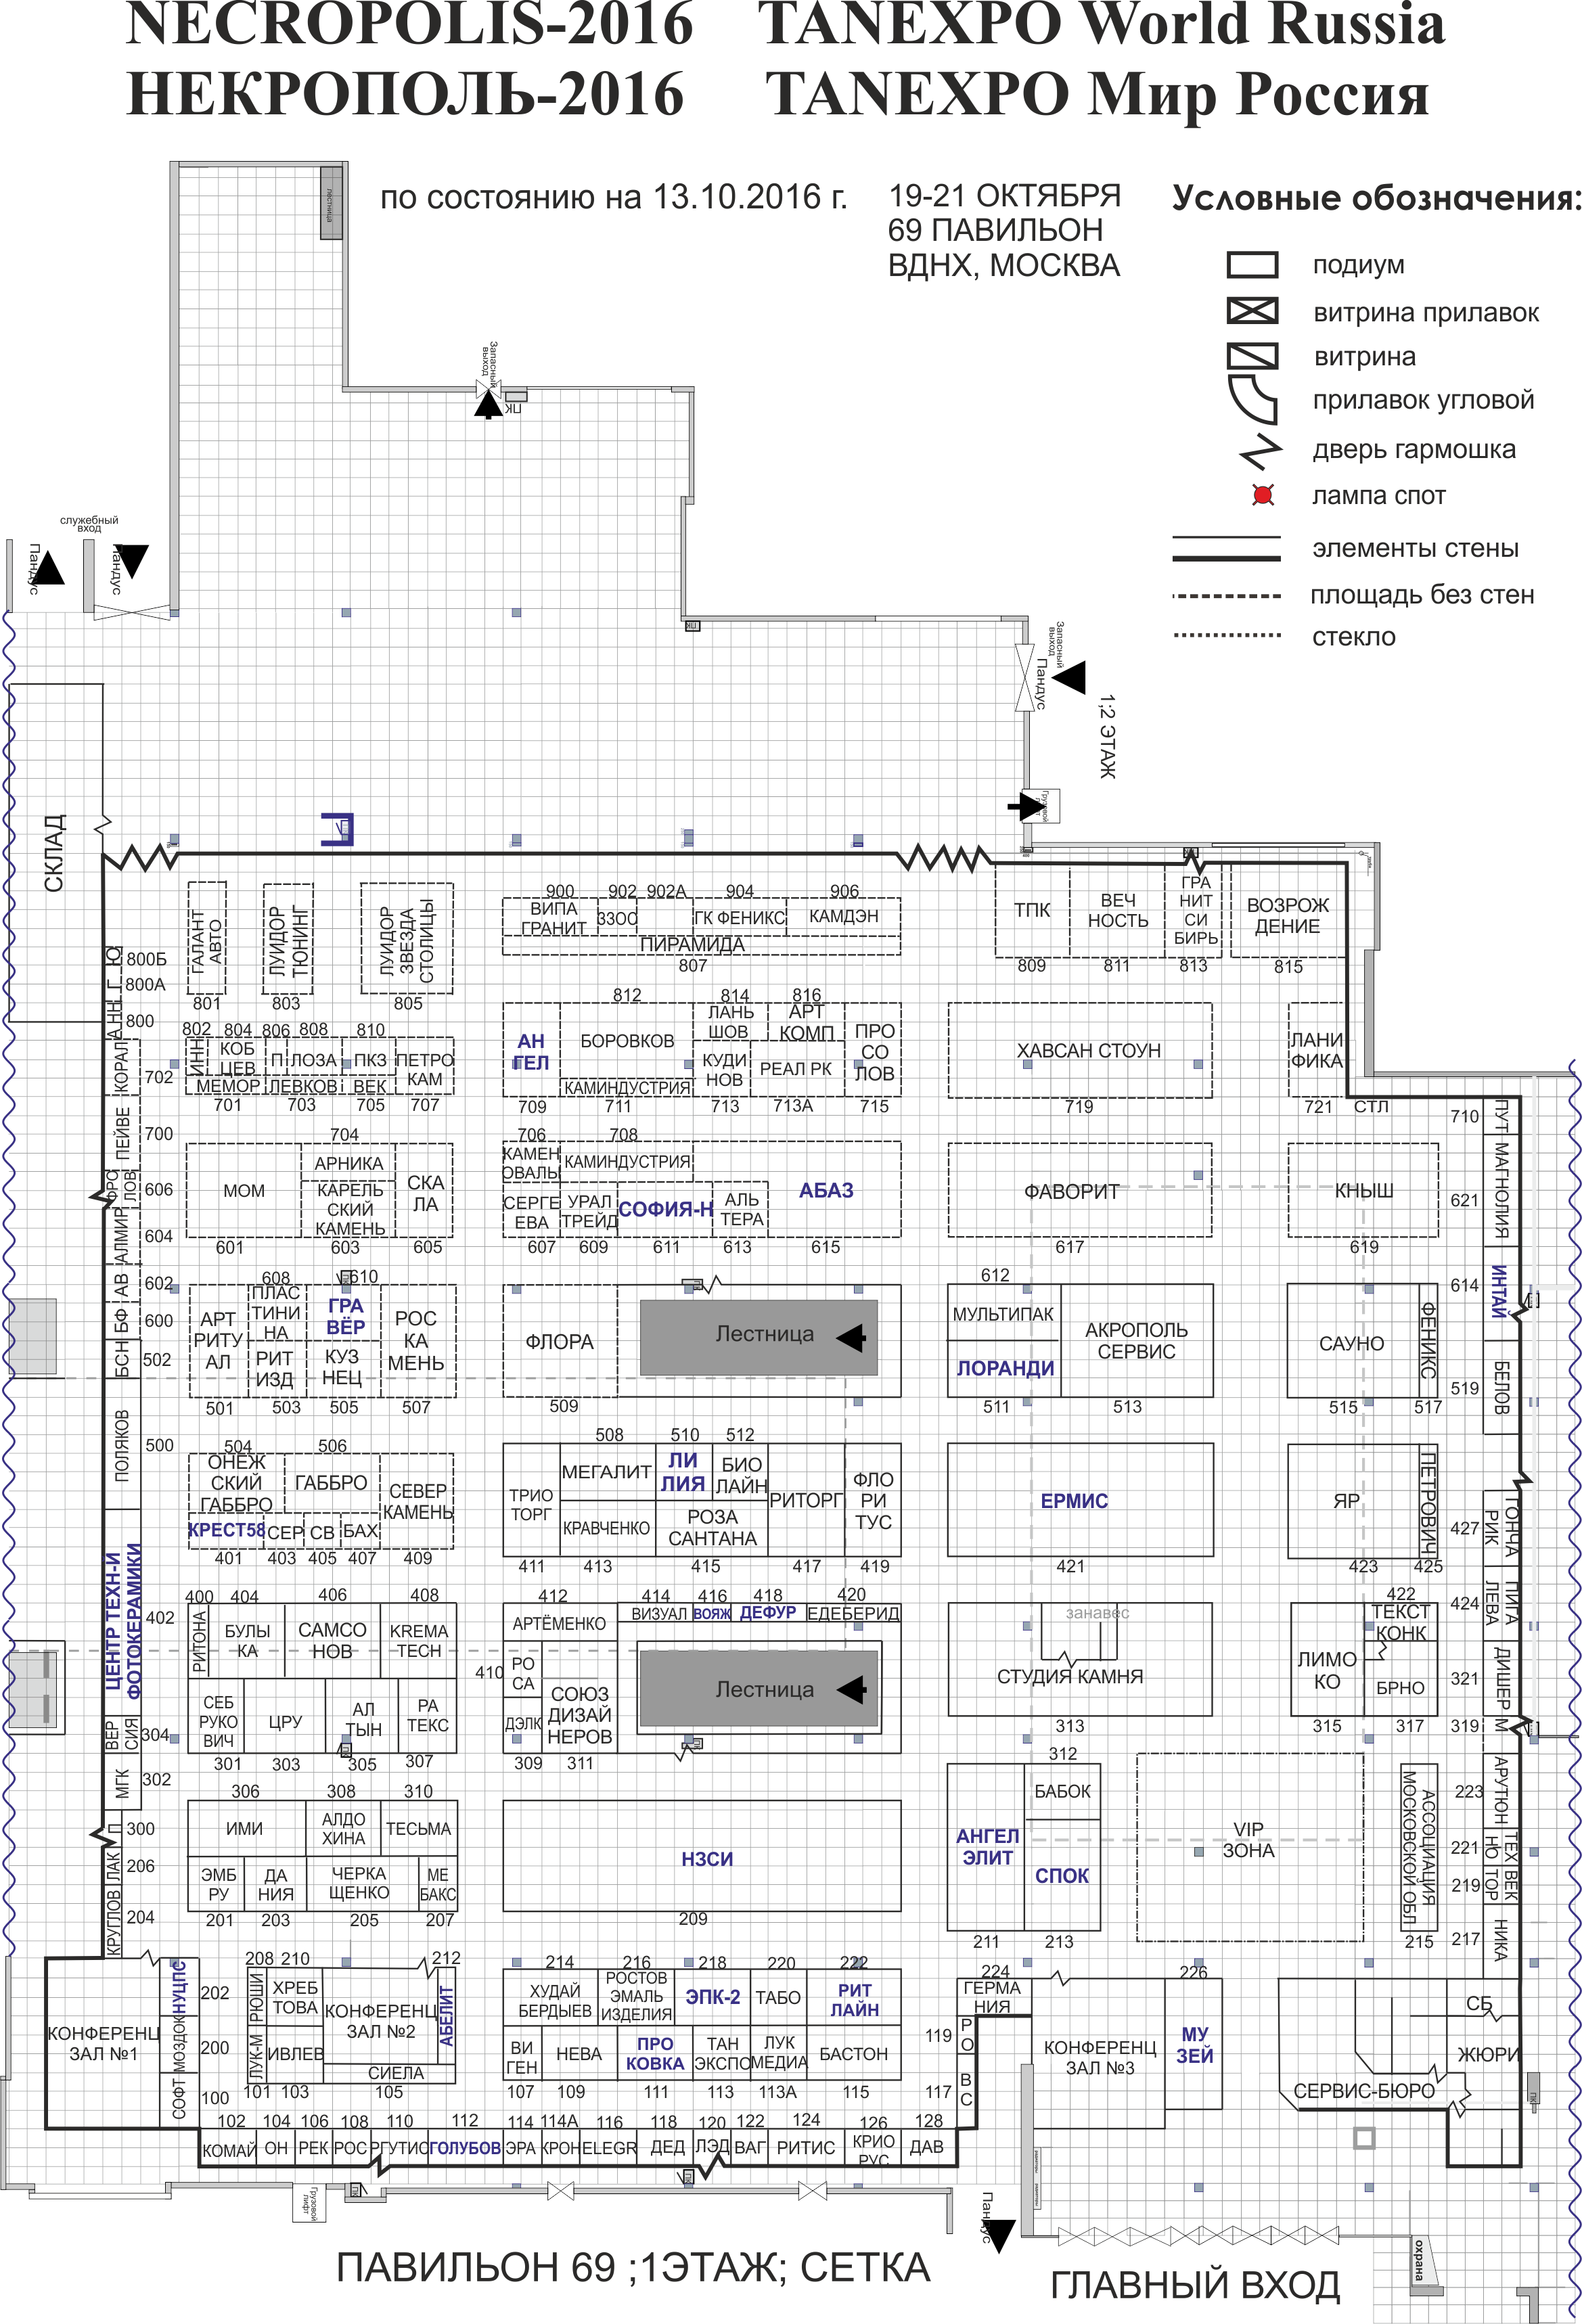The height and width of the screenshot is (2324, 1582).
Task: Select the ЕРМИС booth 421
Action: pos(1080,1500)
